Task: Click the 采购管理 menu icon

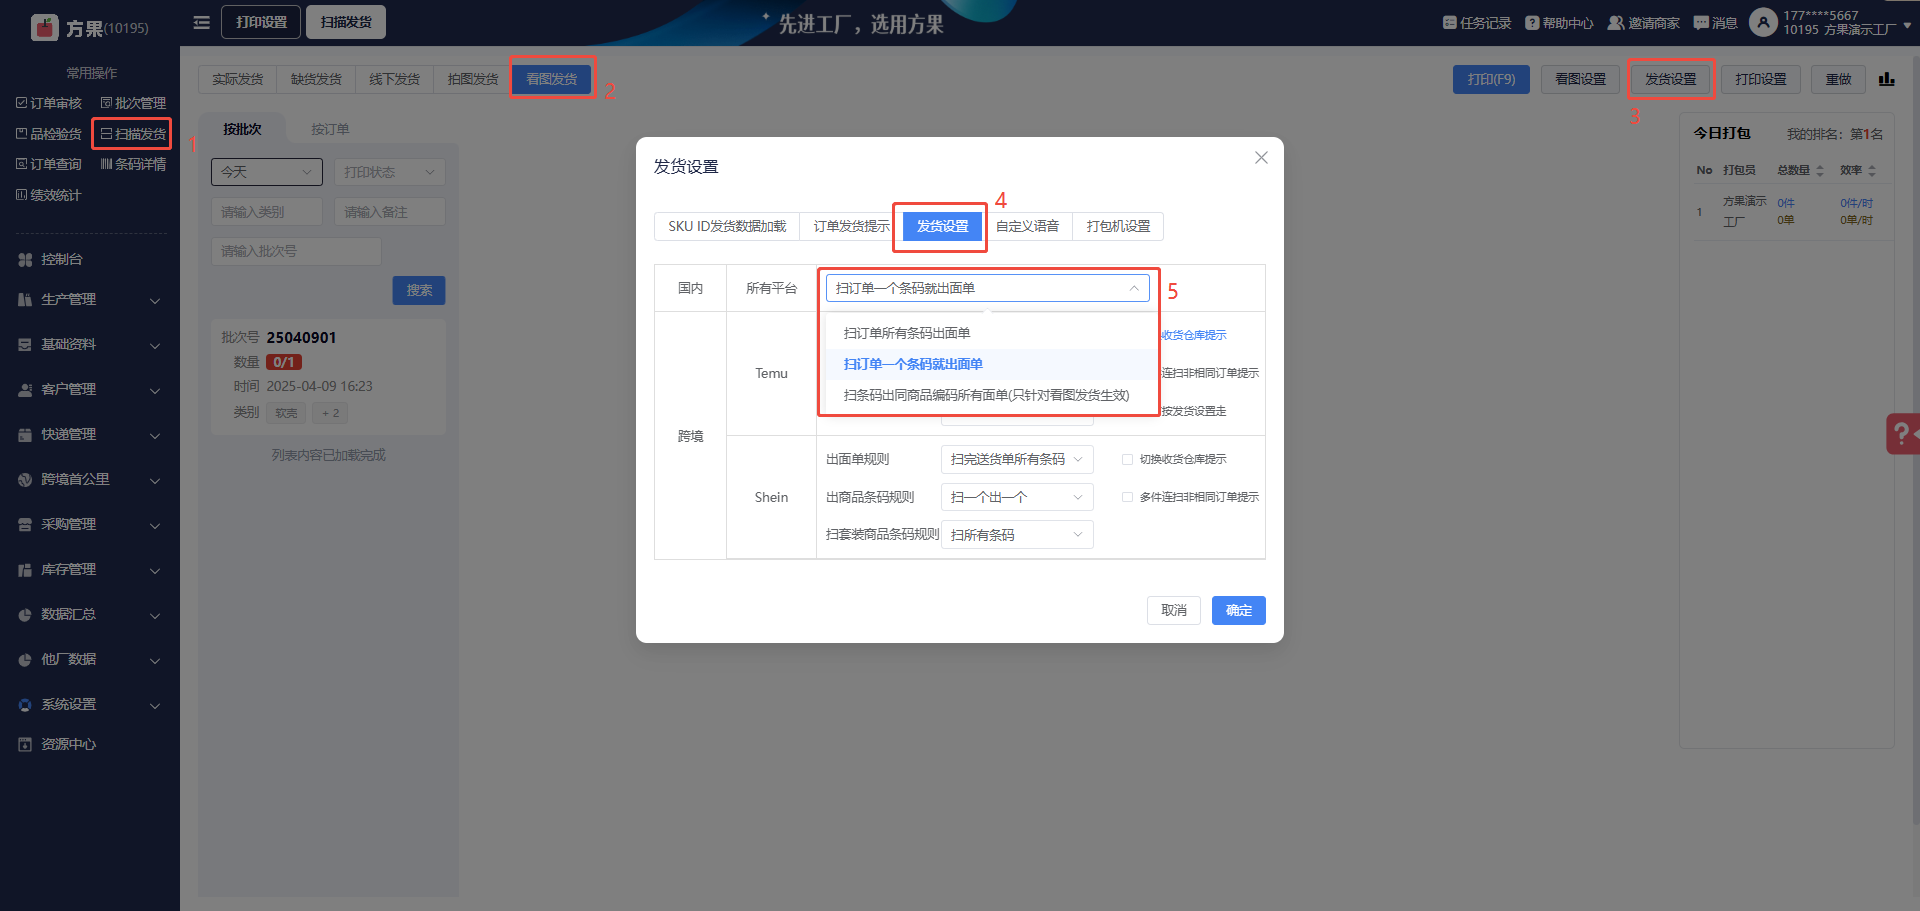Action: pyautogui.click(x=25, y=525)
